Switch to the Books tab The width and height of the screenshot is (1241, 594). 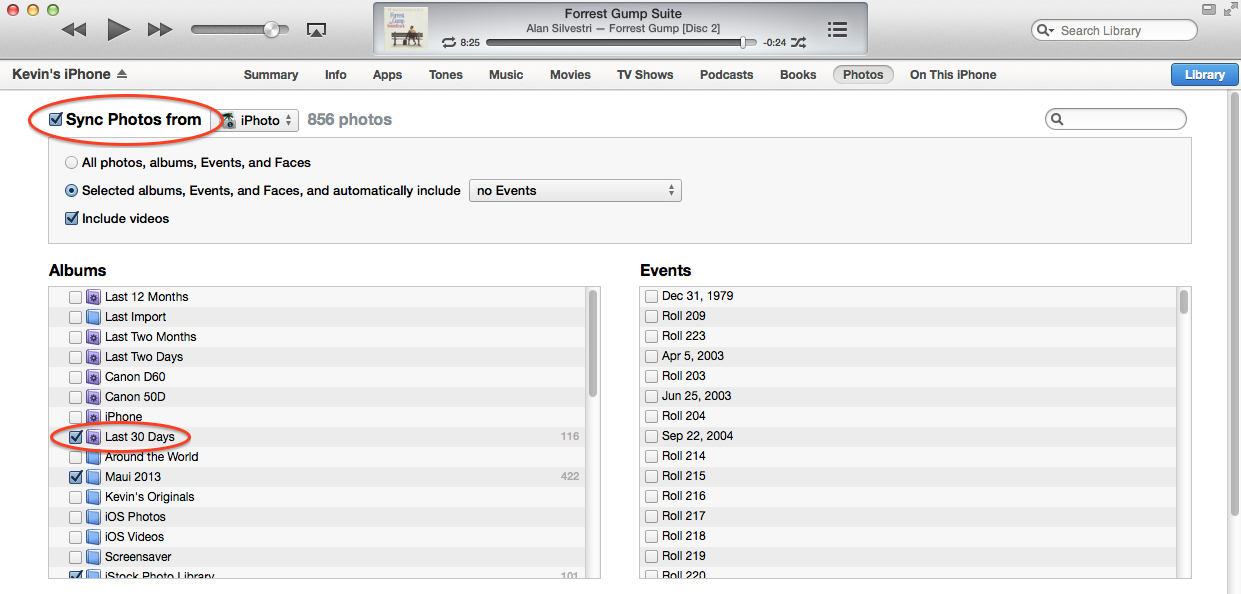pos(798,75)
